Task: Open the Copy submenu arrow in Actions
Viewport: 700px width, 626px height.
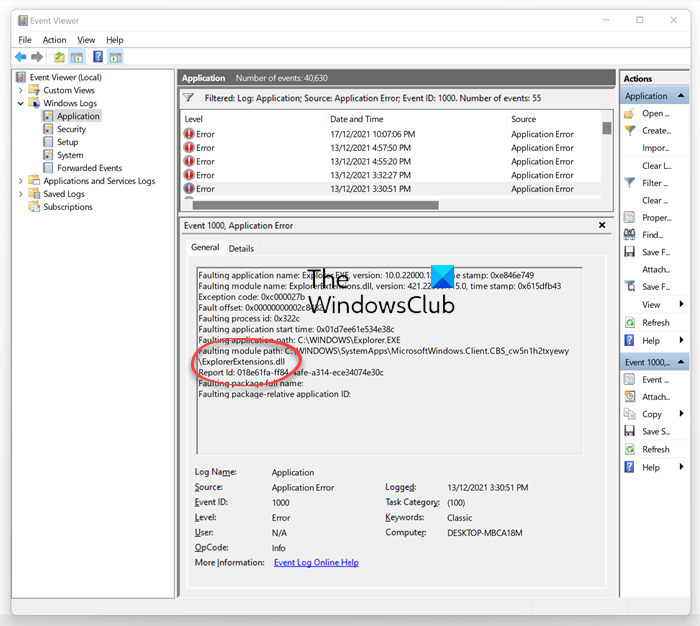Action: (681, 413)
